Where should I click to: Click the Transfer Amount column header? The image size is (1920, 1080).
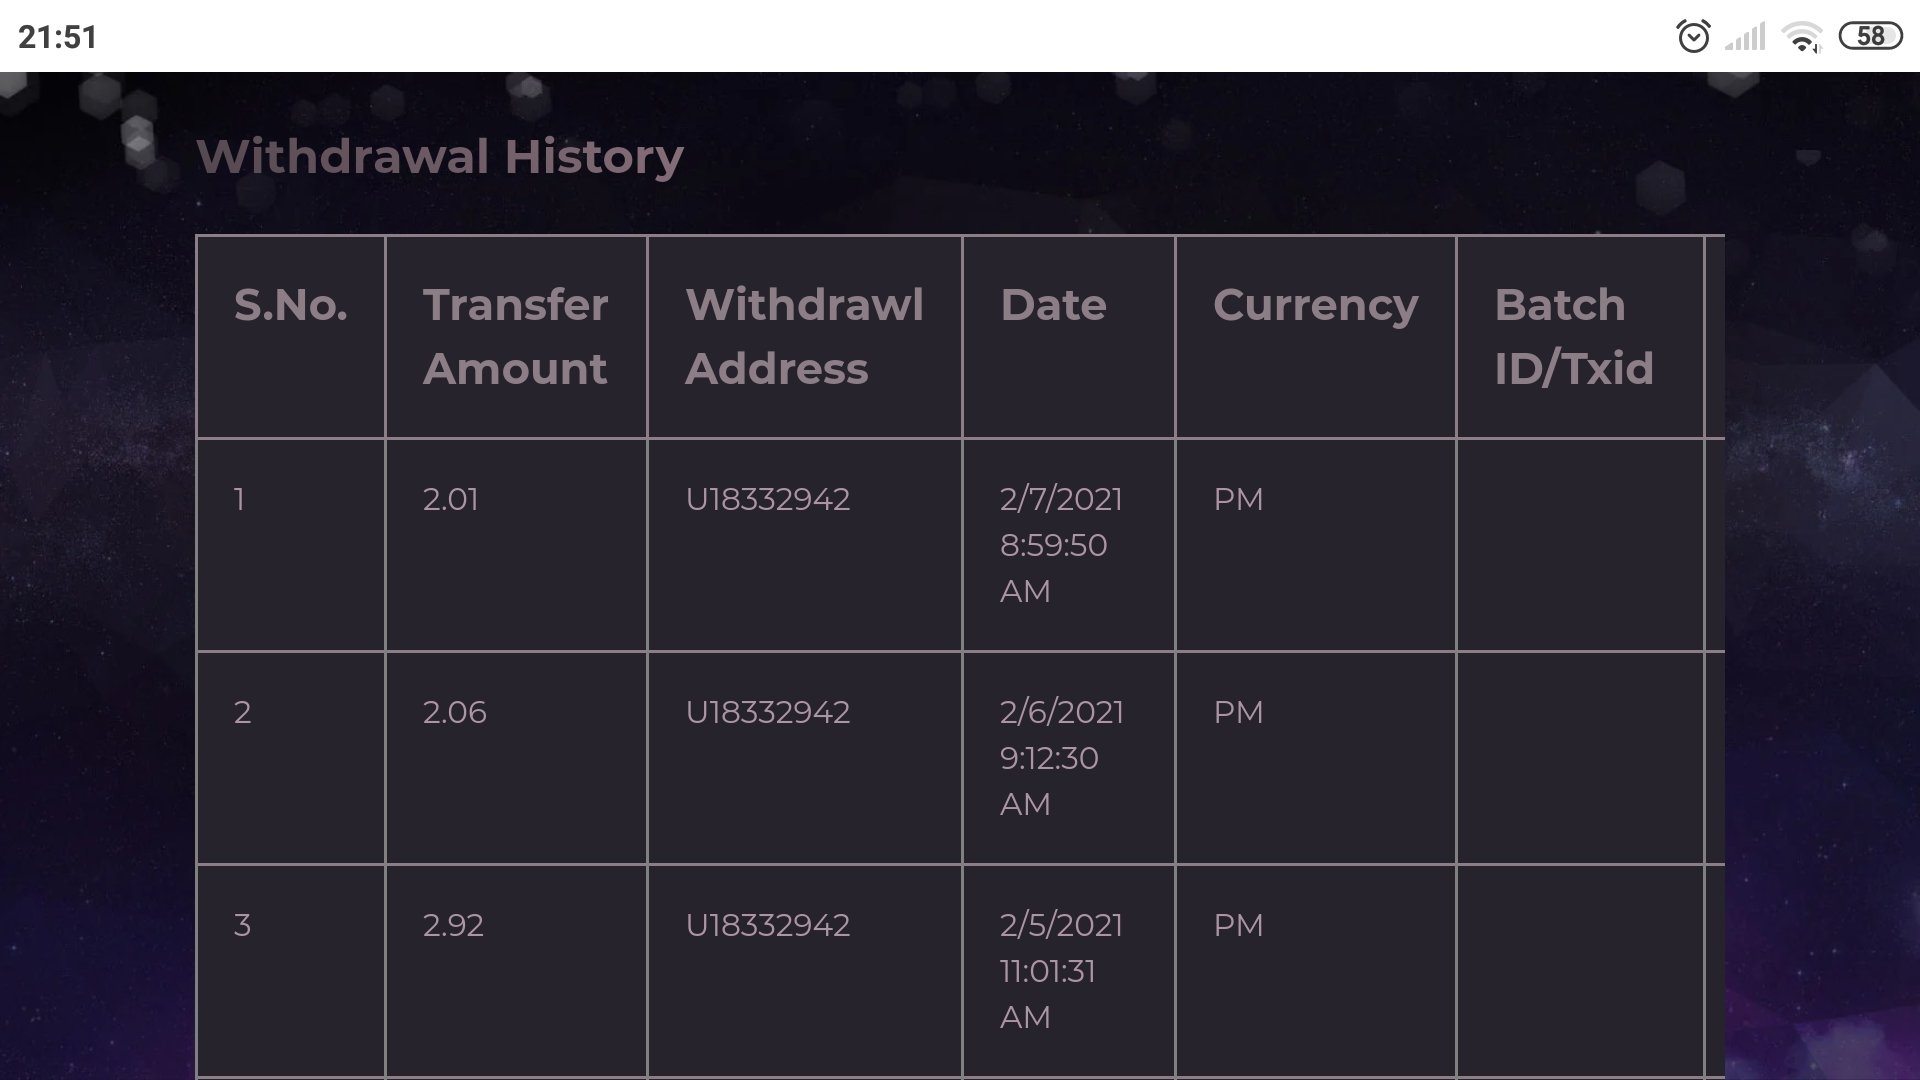click(515, 337)
